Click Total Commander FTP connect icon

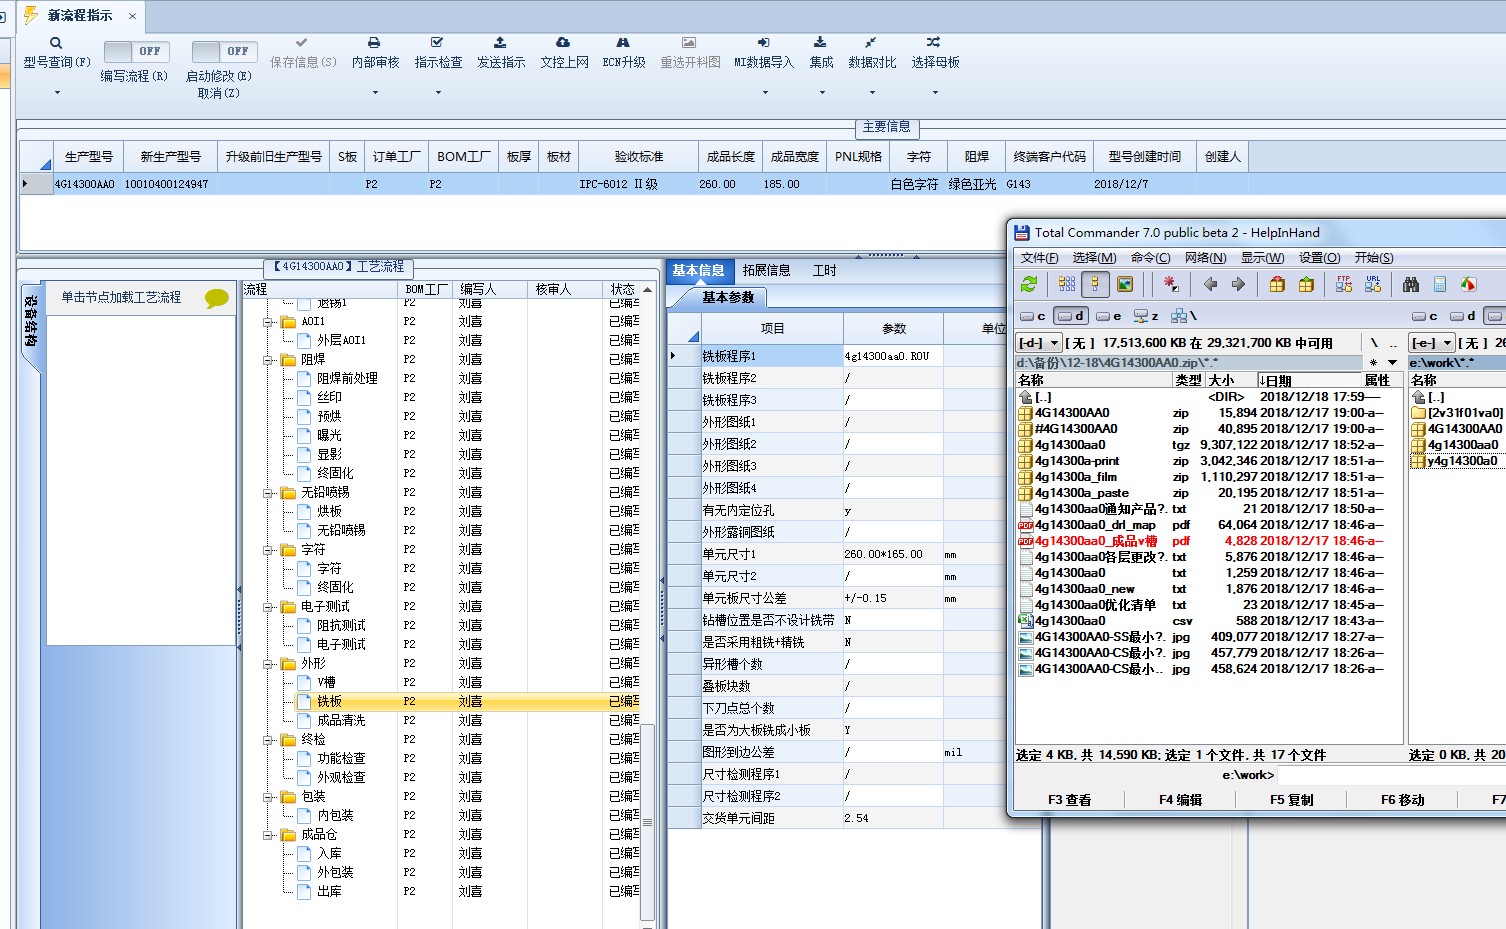1344,285
